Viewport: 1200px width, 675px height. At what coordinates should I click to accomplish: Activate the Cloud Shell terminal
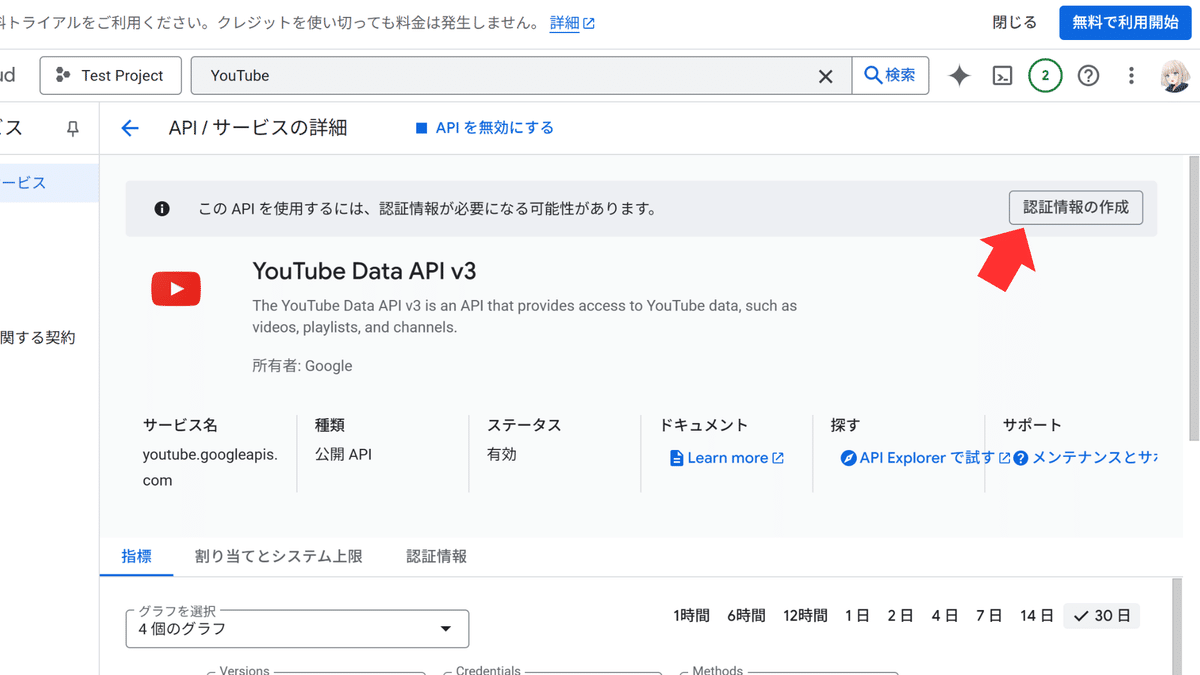1002,75
